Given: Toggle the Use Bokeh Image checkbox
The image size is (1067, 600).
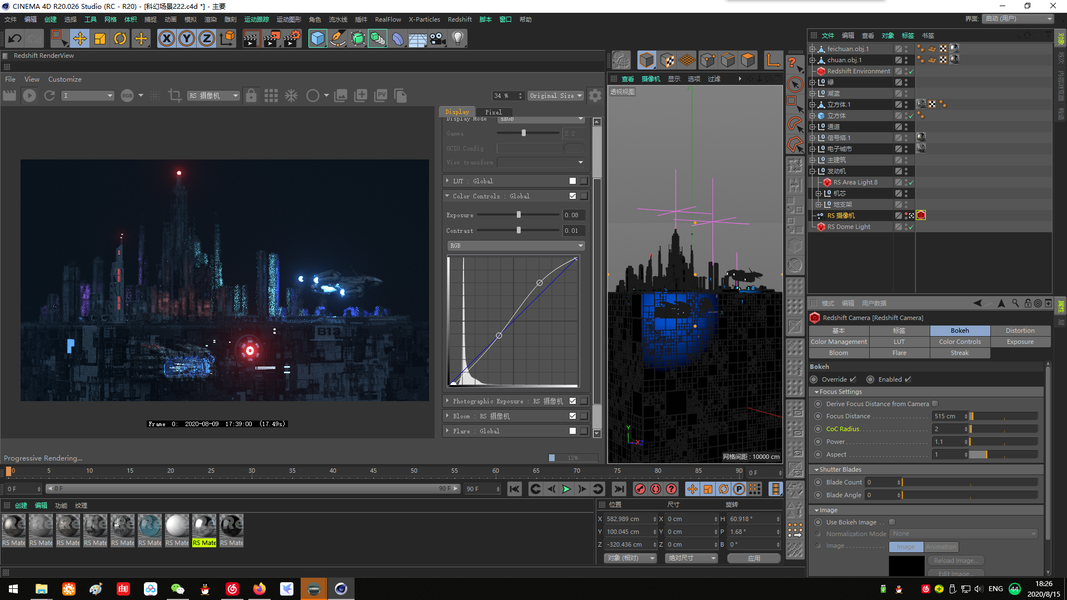Looking at the screenshot, I should [x=892, y=522].
